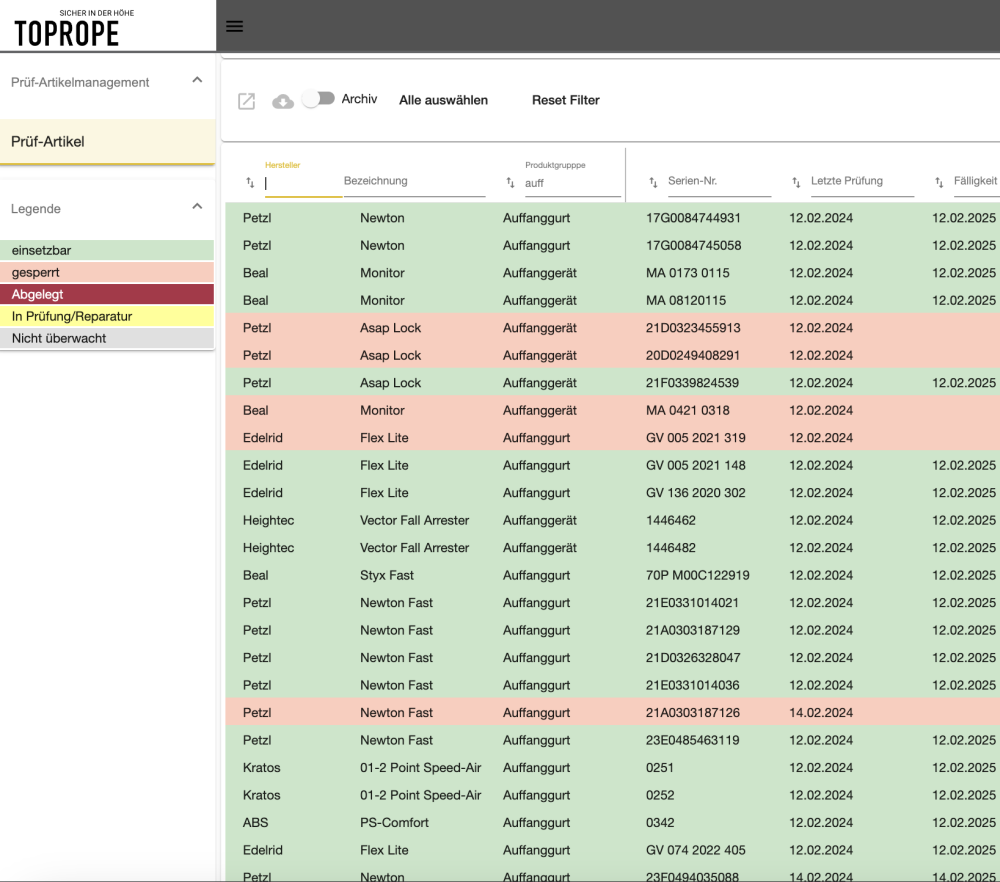Click the Alle auswählen button

[x=443, y=100]
